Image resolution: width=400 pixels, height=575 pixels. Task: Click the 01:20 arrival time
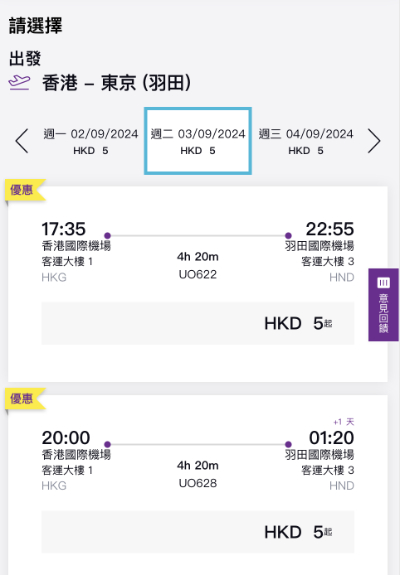[331, 438]
